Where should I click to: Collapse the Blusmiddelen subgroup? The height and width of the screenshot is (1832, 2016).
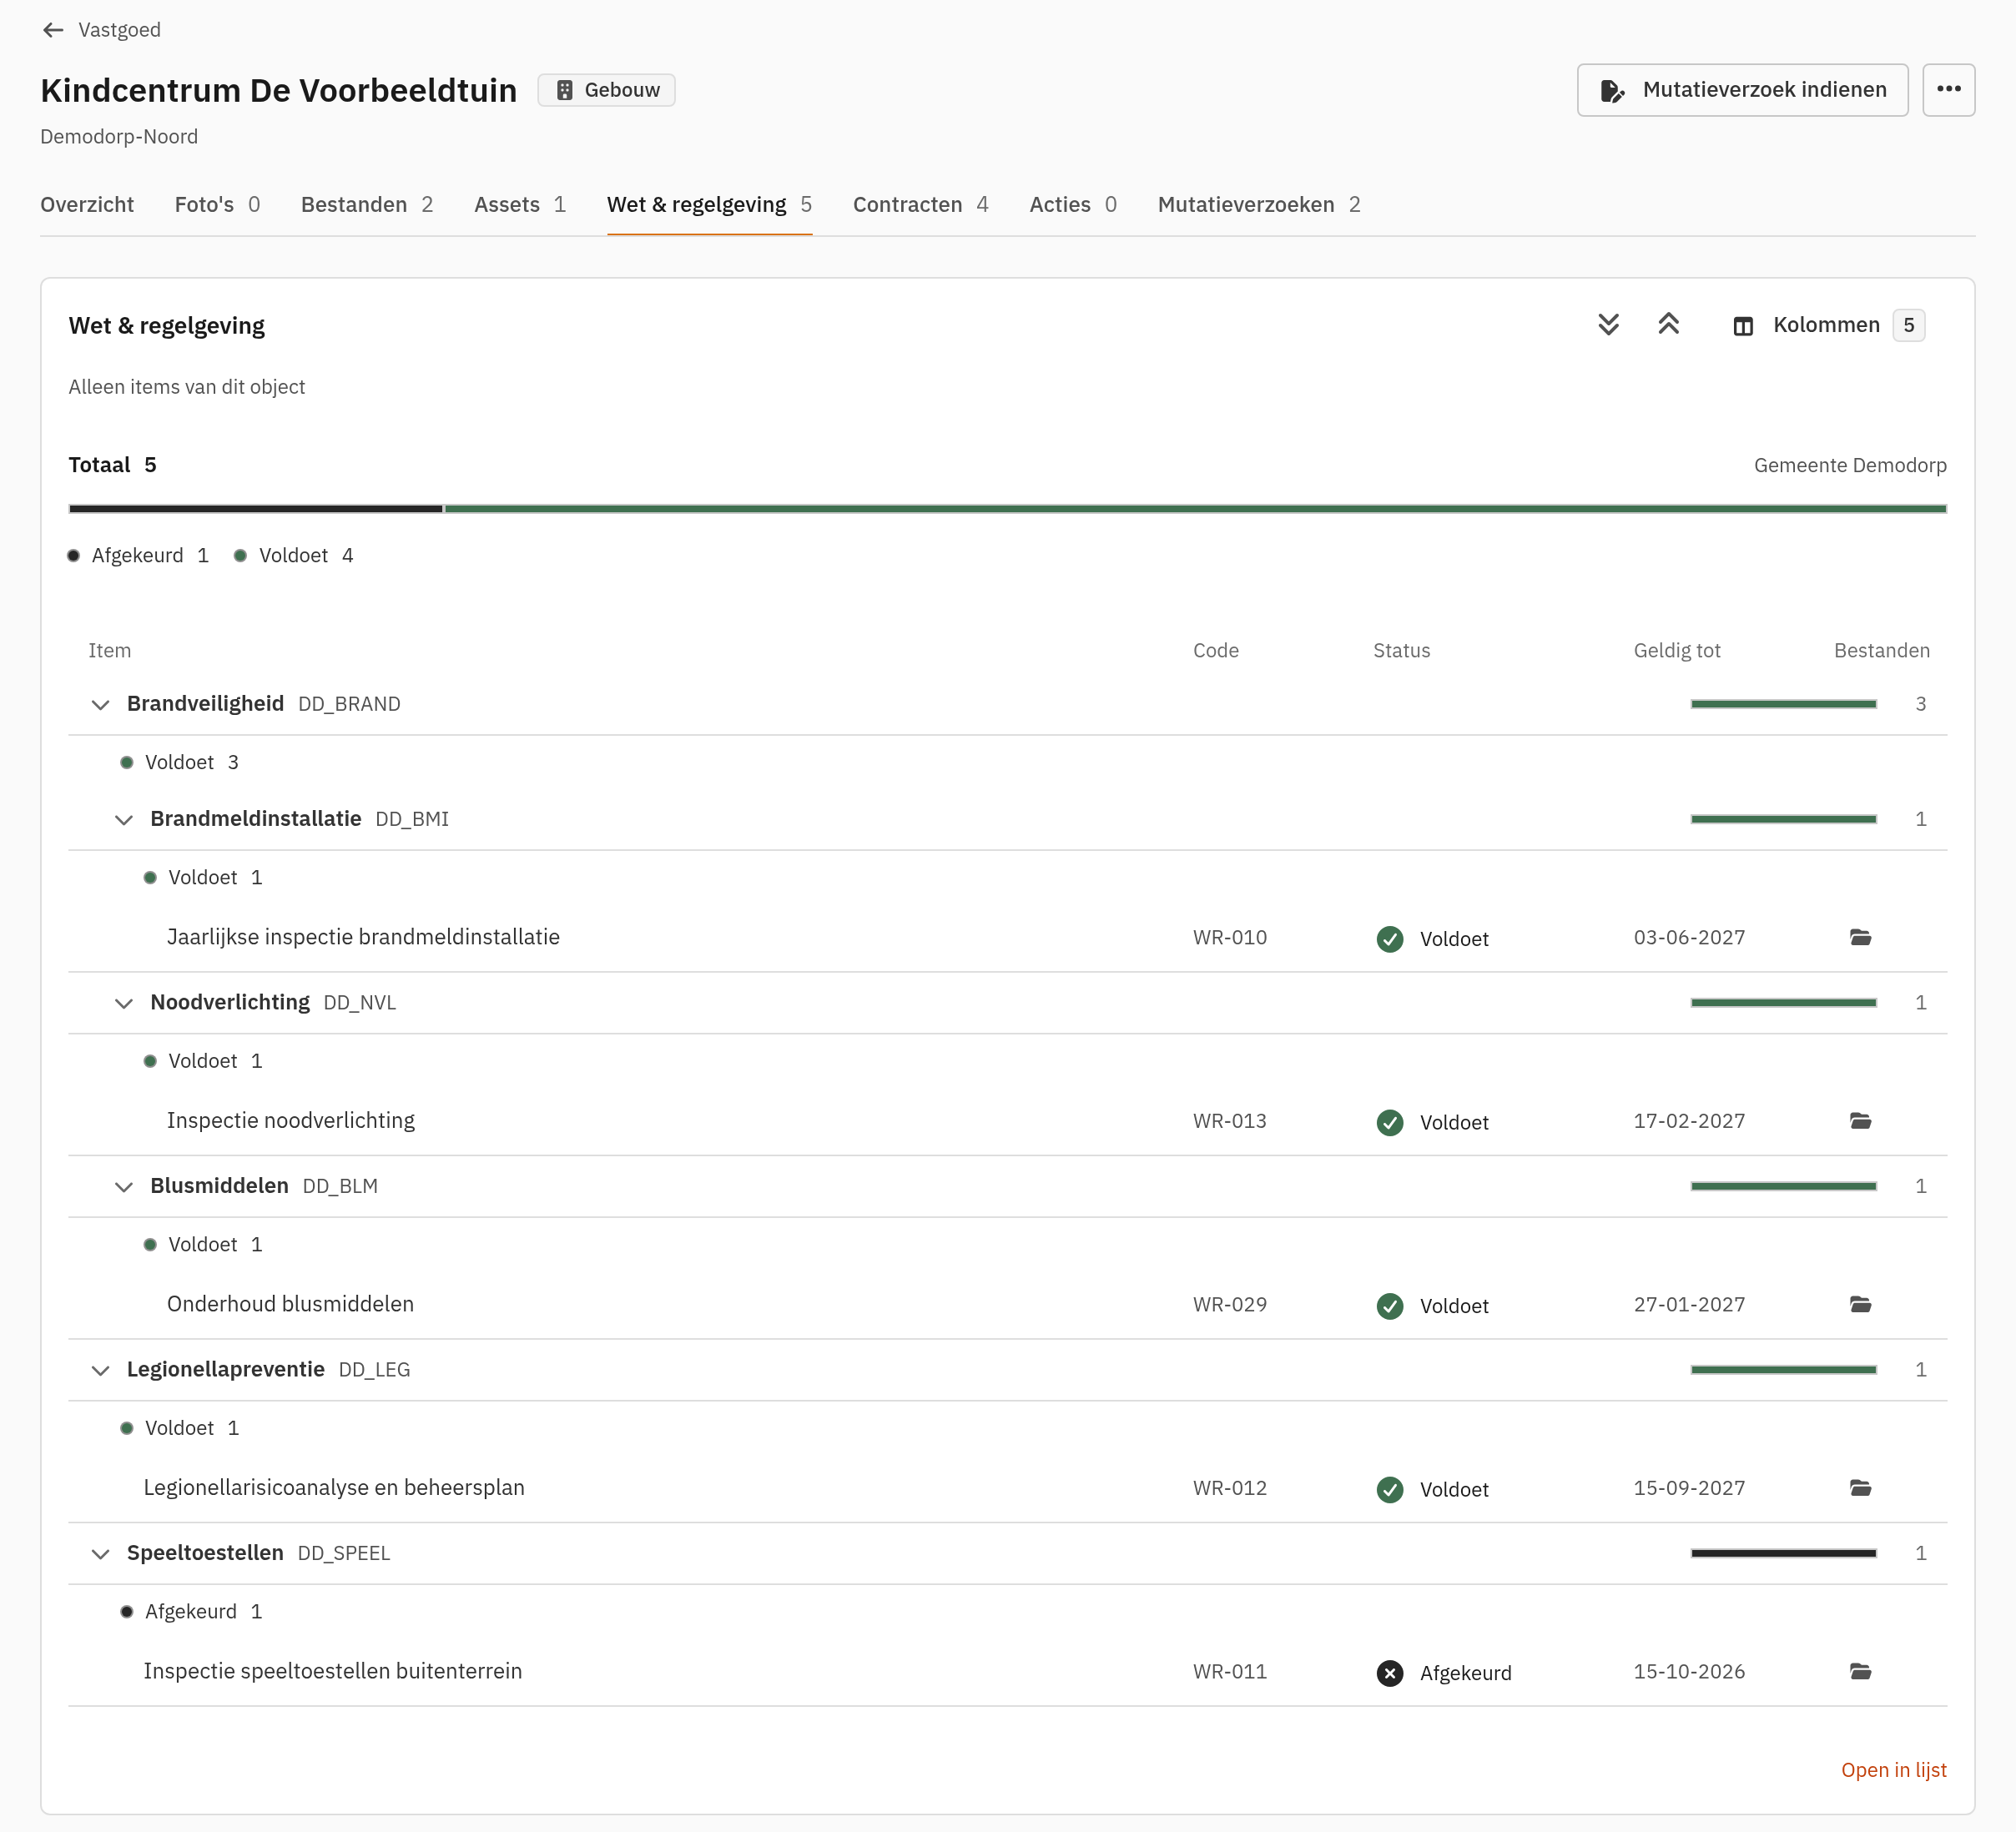click(123, 1187)
